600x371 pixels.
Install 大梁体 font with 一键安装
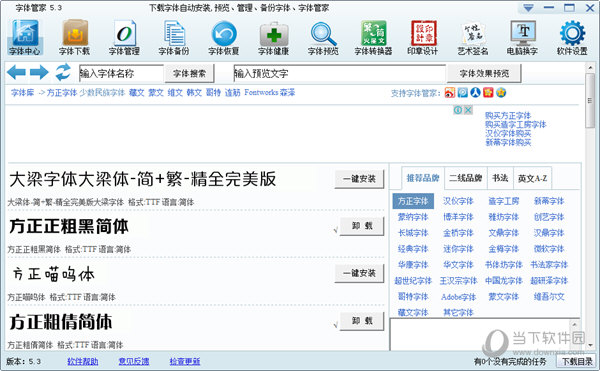coord(359,179)
